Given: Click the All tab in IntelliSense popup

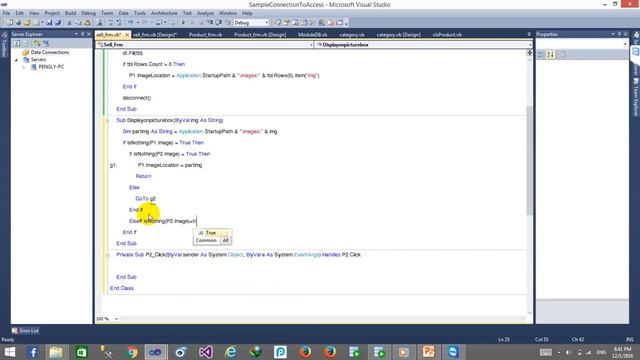Looking at the screenshot, I should pos(225,240).
